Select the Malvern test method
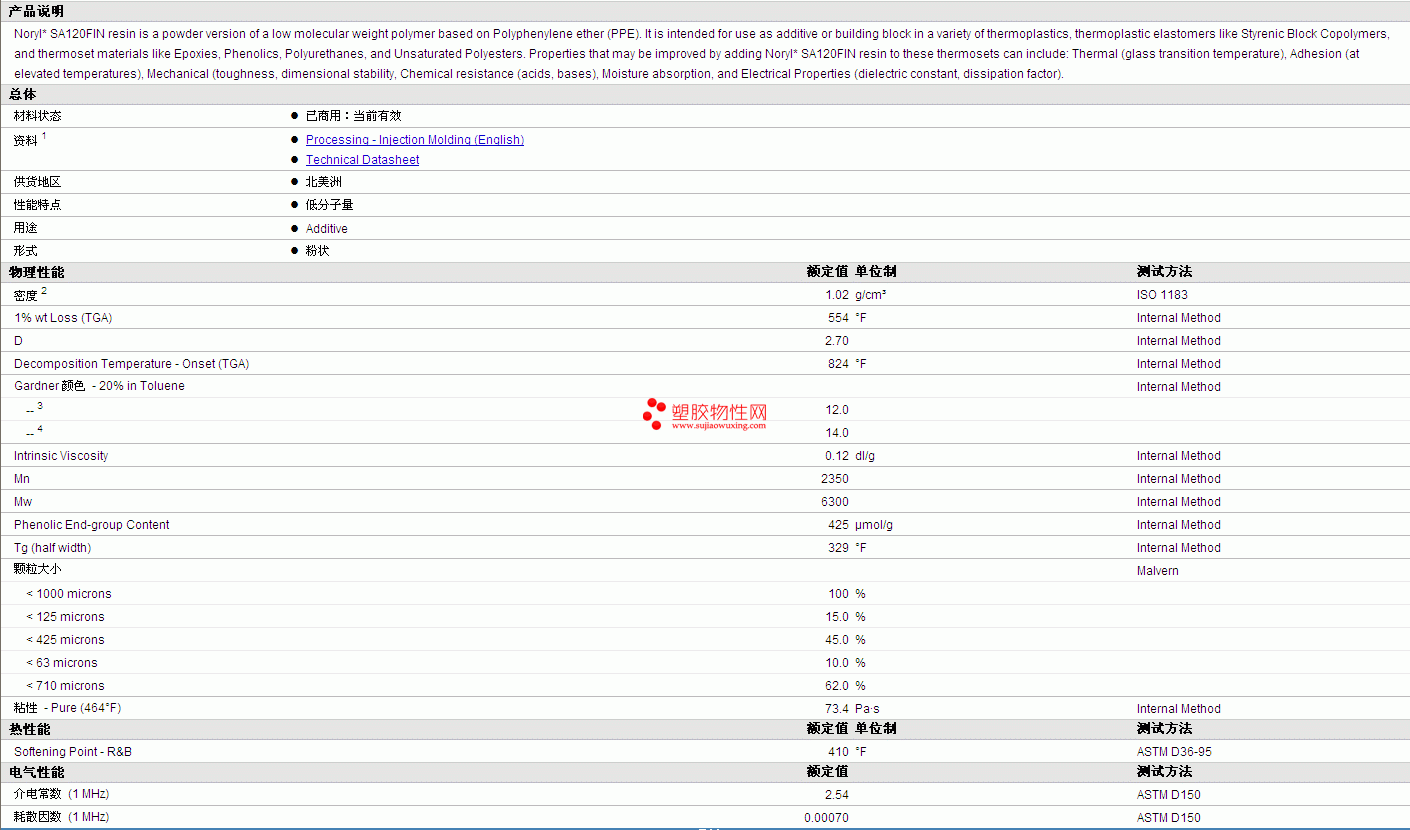The width and height of the screenshot is (1410, 830). pos(1158,571)
